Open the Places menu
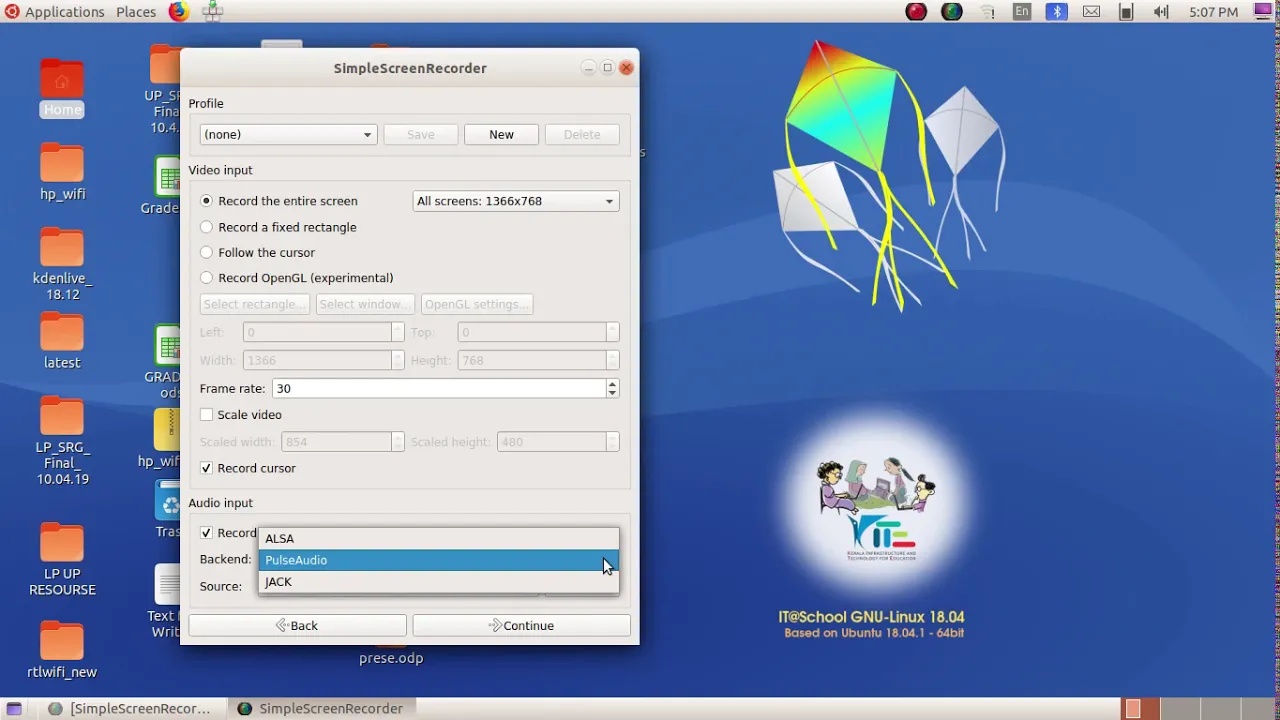 [136, 12]
